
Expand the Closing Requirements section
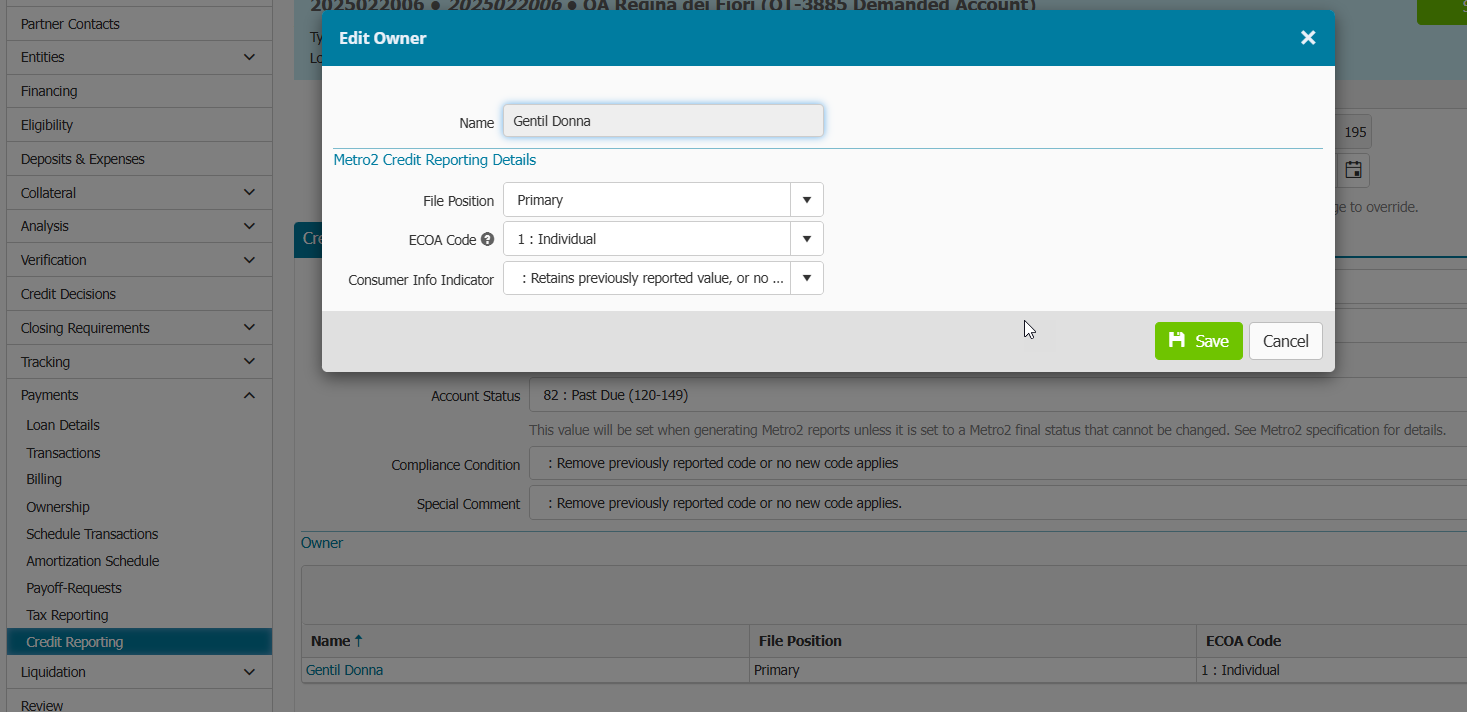pos(138,328)
